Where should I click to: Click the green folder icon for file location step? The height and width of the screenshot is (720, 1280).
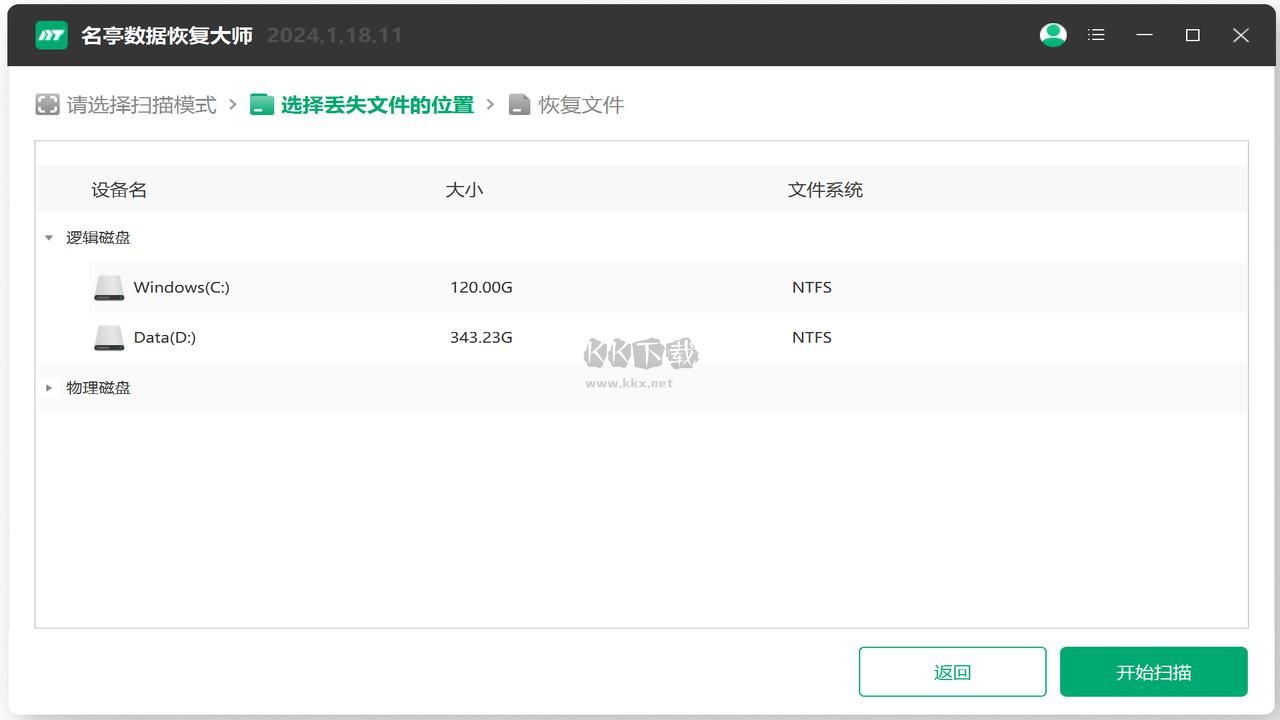262,103
